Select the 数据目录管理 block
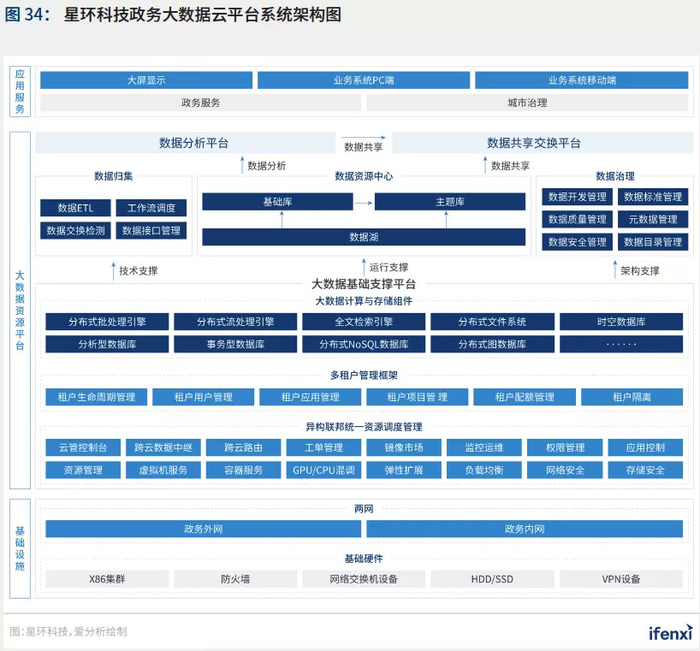Image resolution: width=700 pixels, height=651 pixels. pos(653,242)
